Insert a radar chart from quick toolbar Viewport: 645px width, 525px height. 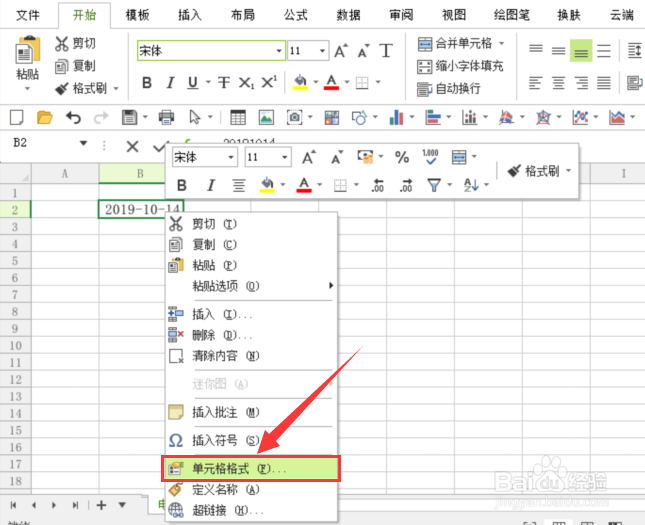(x=543, y=118)
